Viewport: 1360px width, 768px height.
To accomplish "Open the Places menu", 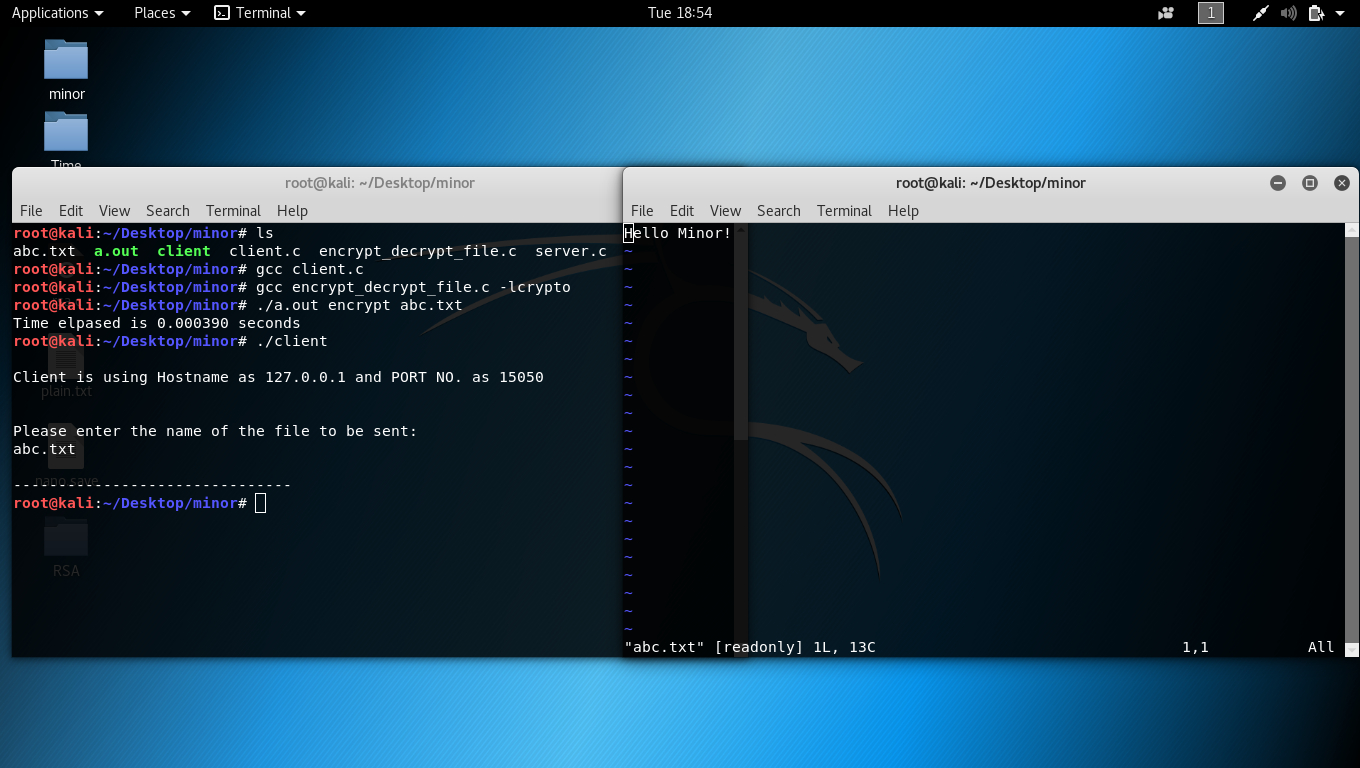I will [162, 13].
